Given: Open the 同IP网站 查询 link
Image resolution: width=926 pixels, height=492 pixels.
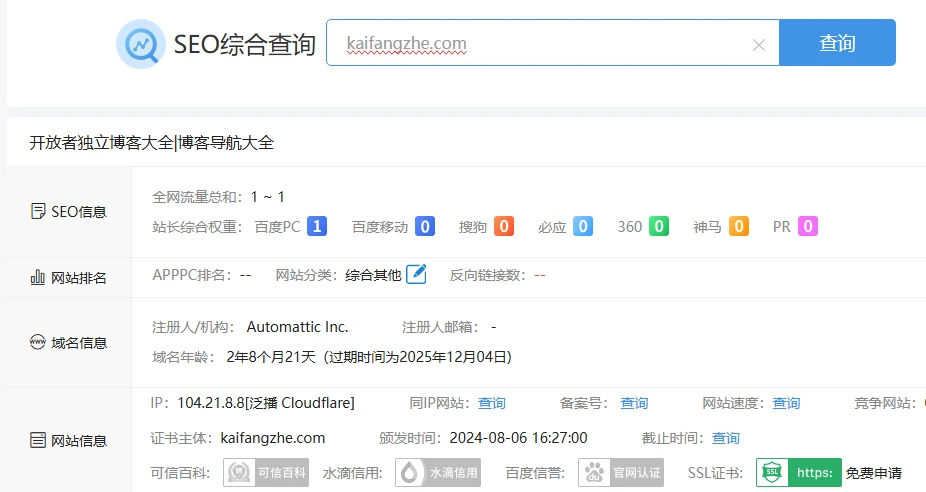Looking at the screenshot, I should pyautogui.click(x=491, y=403).
